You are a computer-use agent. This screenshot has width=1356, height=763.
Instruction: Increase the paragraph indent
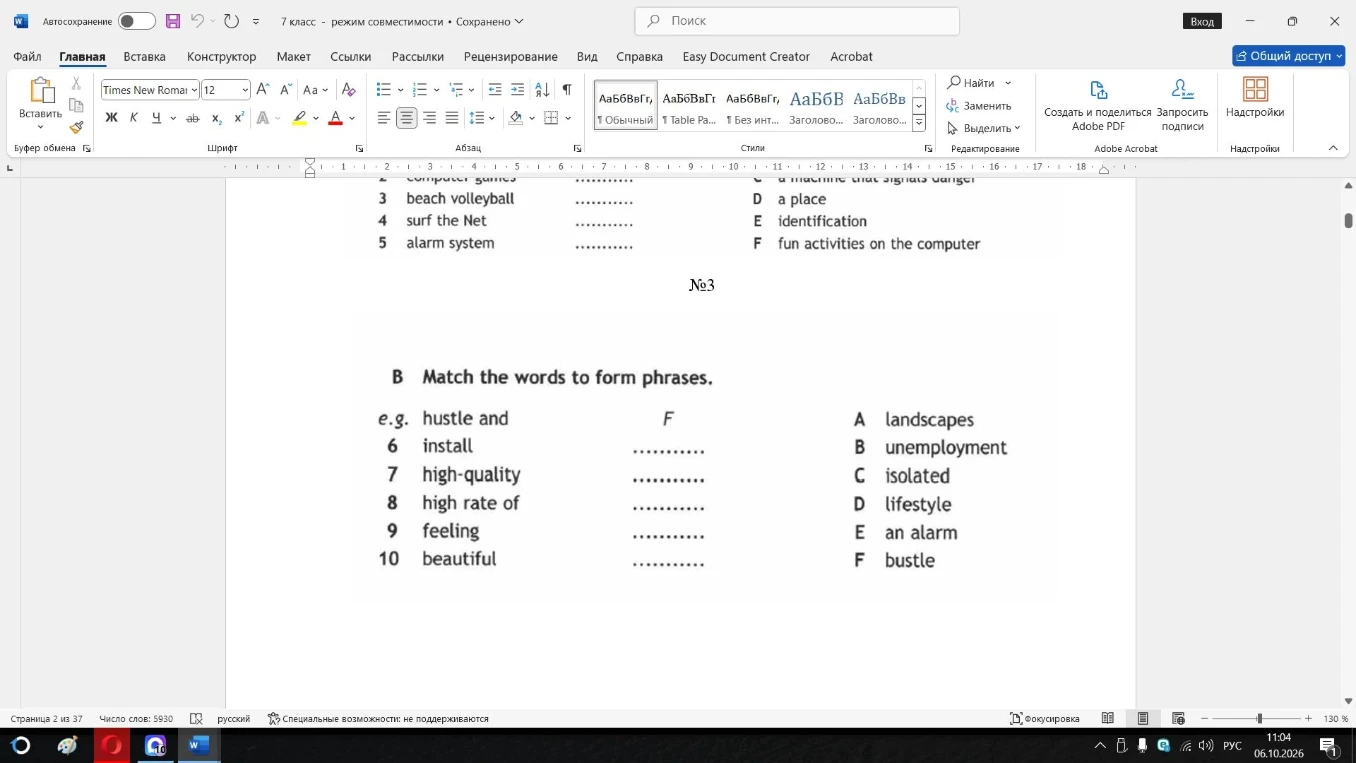point(517,90)
